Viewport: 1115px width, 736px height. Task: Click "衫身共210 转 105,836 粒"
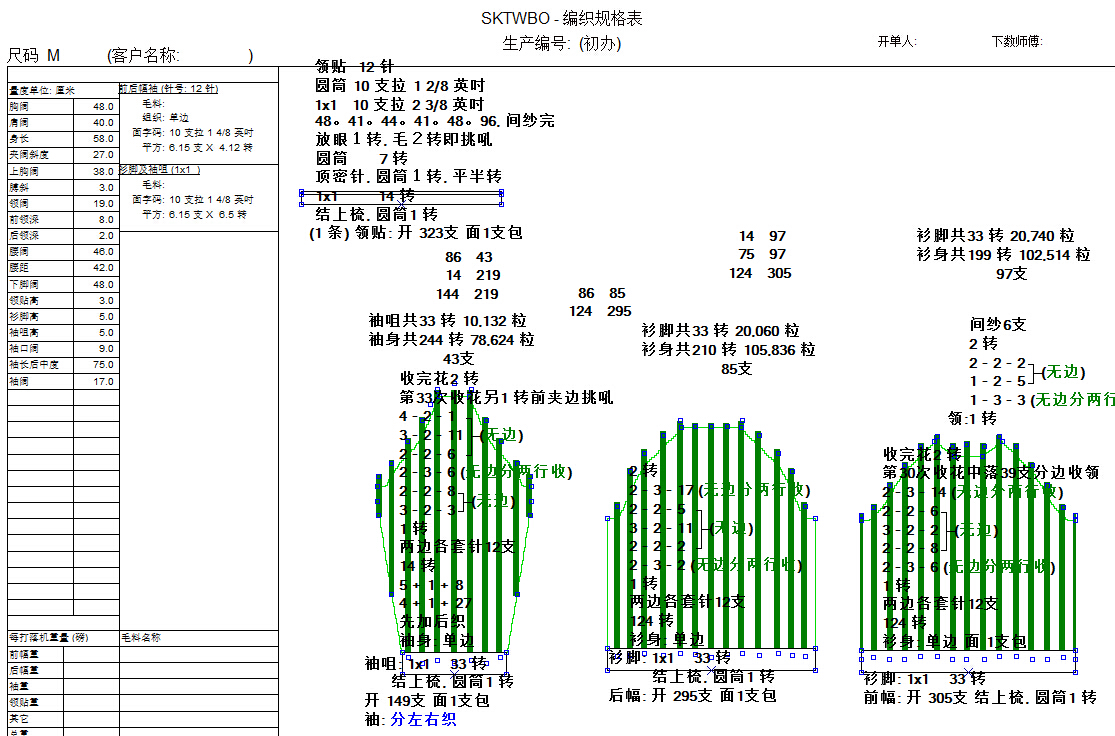coord(728,350)
